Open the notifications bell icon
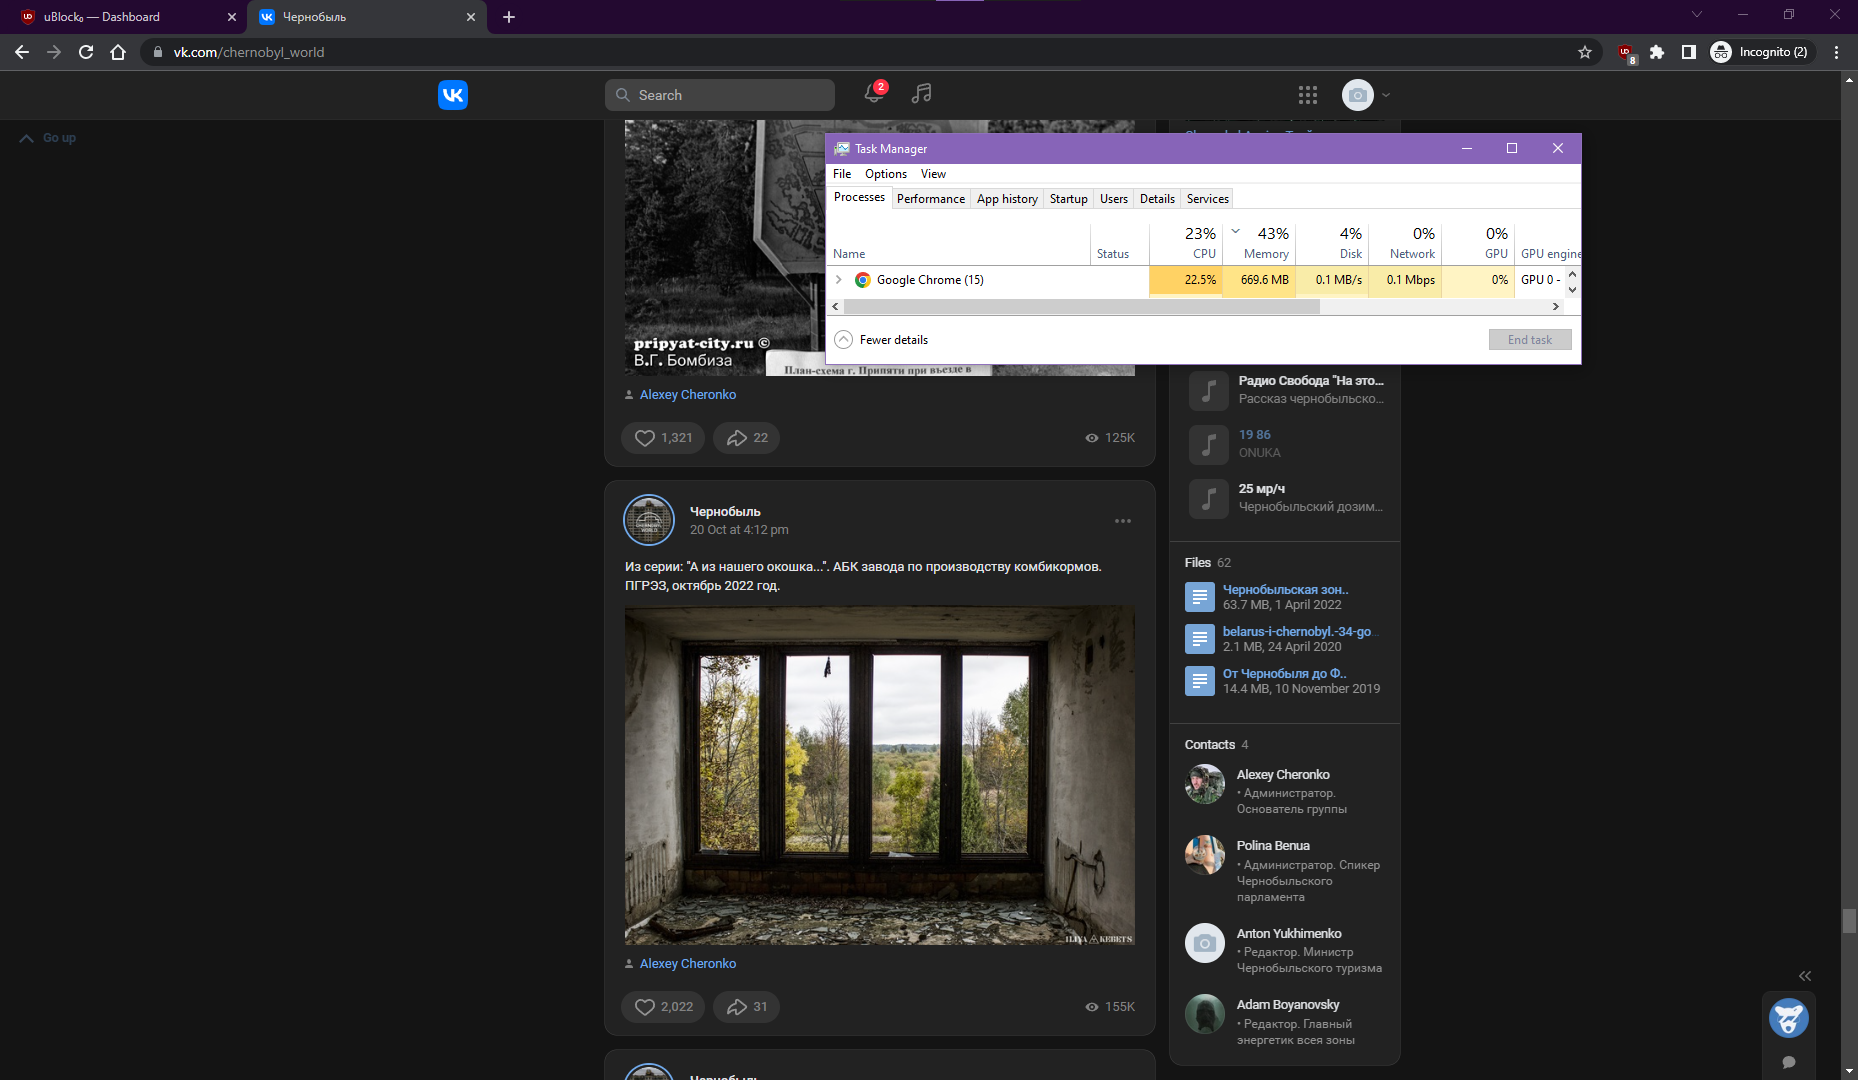Viewport: 1858px width, 1080px height. point(871,95)
